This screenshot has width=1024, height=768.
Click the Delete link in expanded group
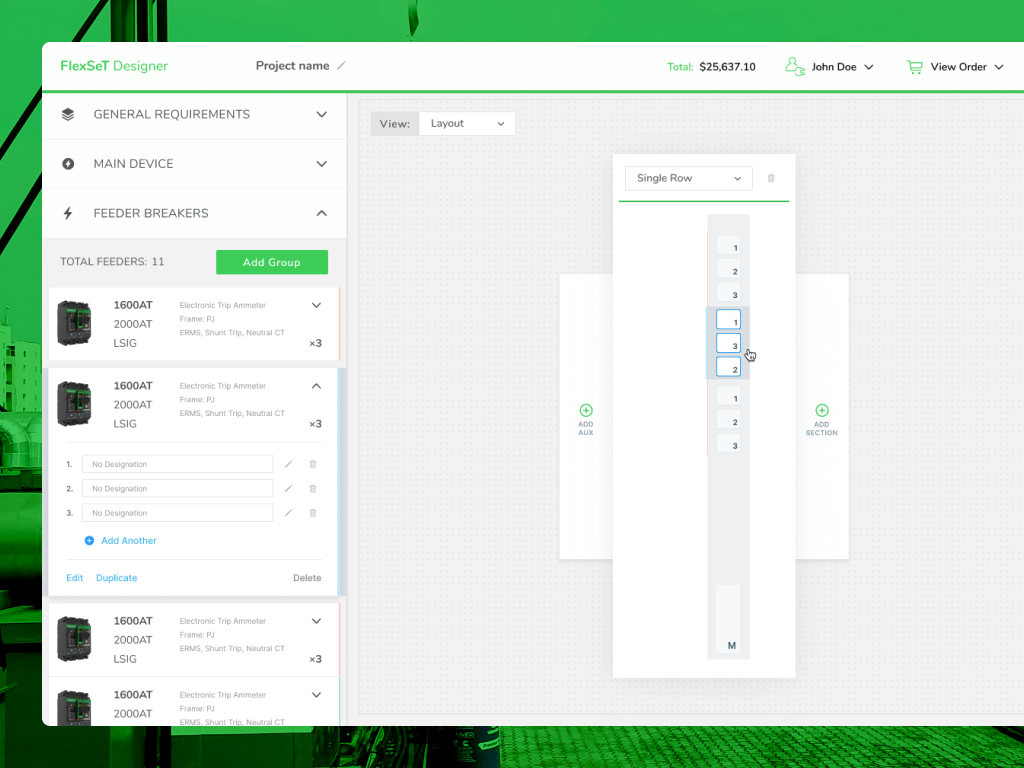[x=307, y=578]
